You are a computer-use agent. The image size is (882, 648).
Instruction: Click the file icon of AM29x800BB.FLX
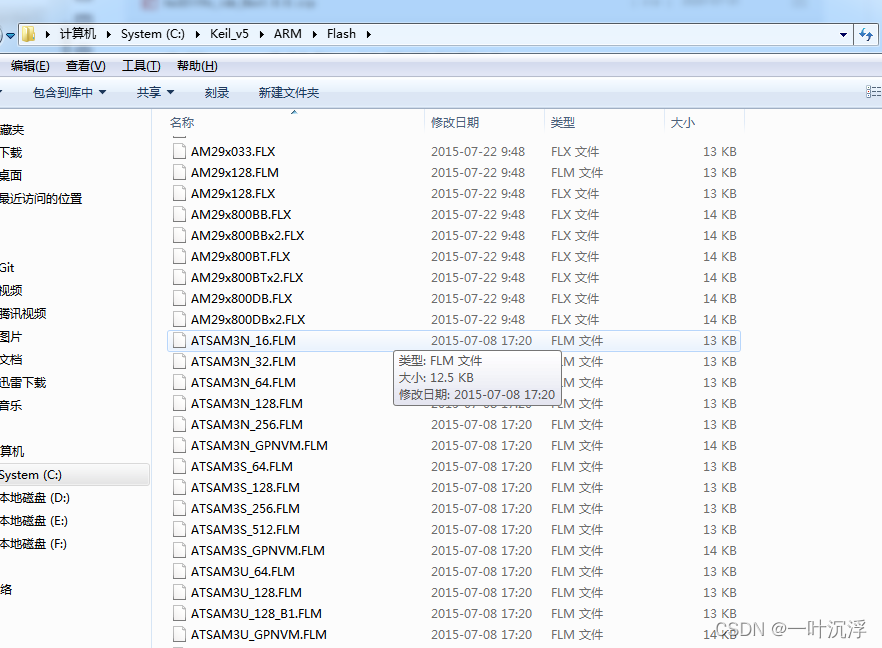pyautogui.click(x=179, y=214)
